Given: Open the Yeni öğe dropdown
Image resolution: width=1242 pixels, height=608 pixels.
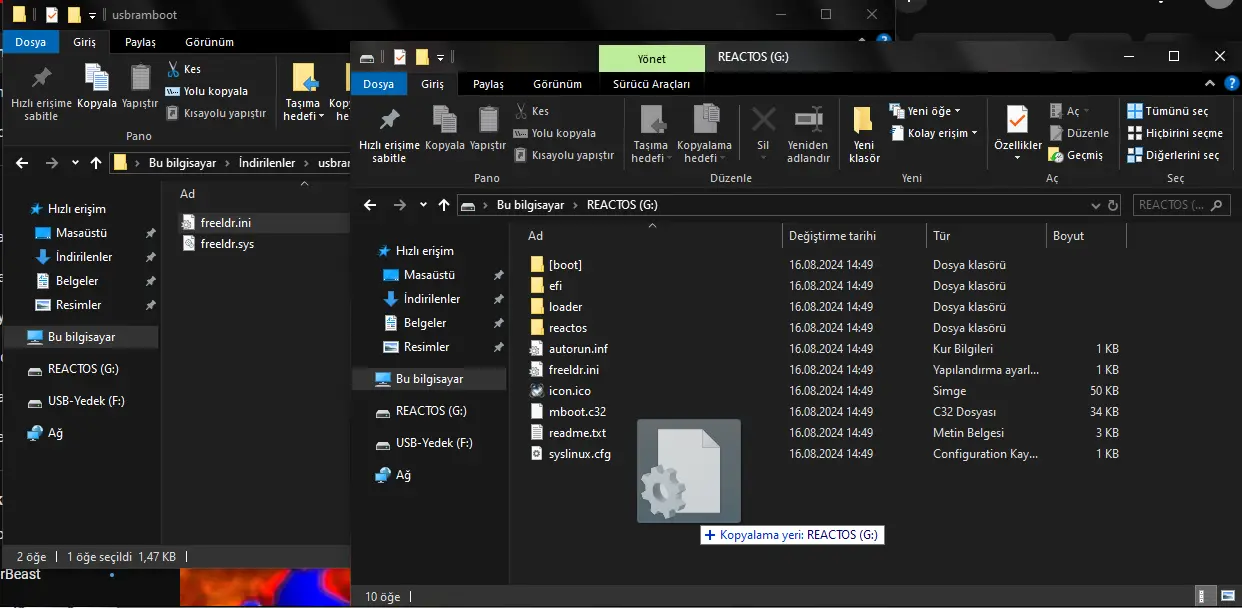Looking at the screenshot, I should [924, 111].
